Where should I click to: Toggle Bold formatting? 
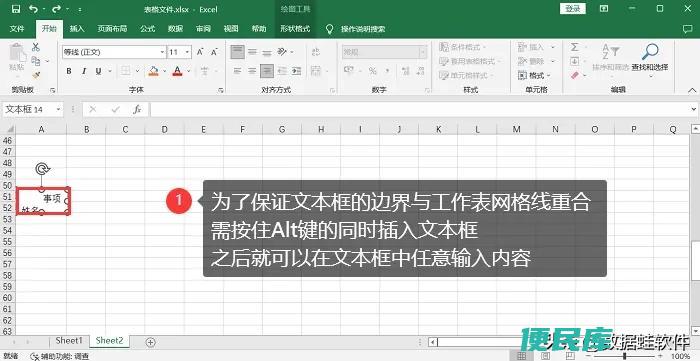(x=69, y=71)
